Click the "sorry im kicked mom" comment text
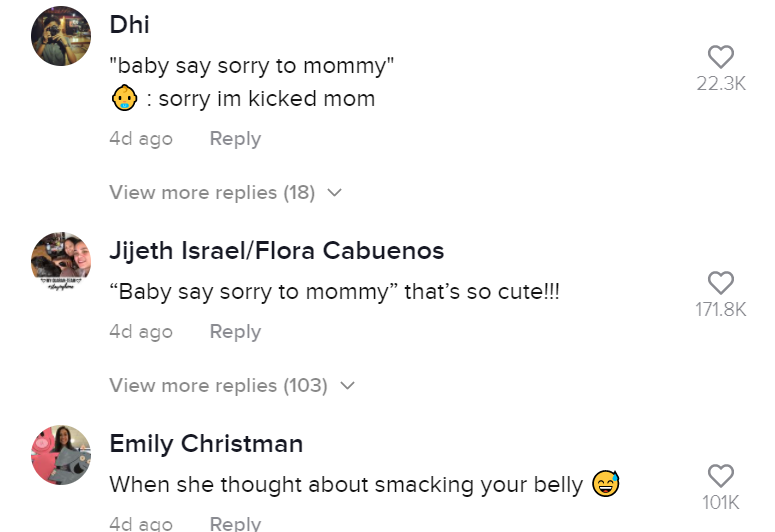This screenshot has width=775, height=532. [267, 99]
